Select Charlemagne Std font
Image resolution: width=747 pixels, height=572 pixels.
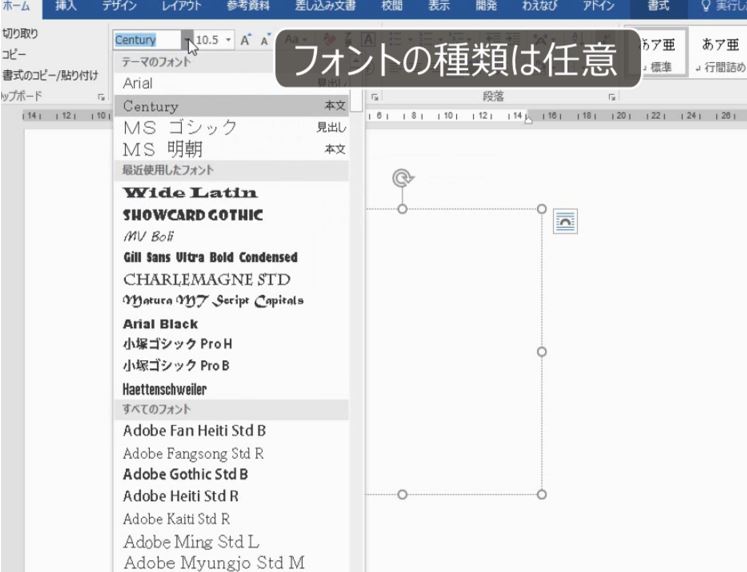232,280
